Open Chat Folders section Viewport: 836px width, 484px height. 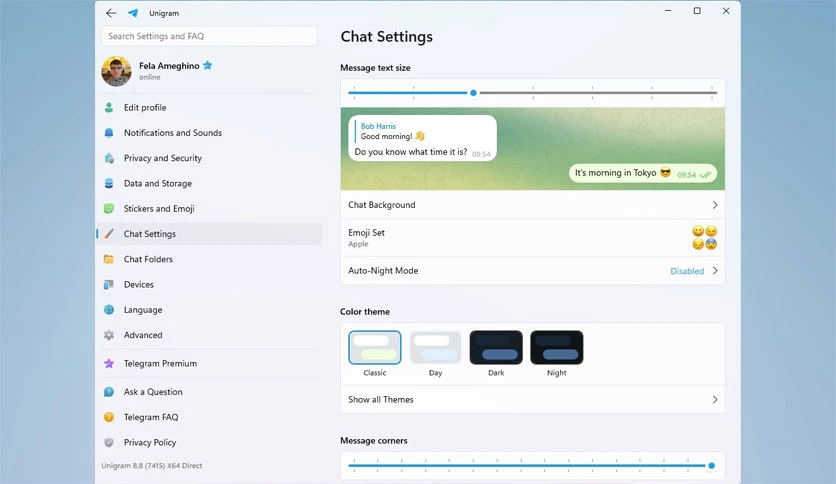(x=210, y=259)
